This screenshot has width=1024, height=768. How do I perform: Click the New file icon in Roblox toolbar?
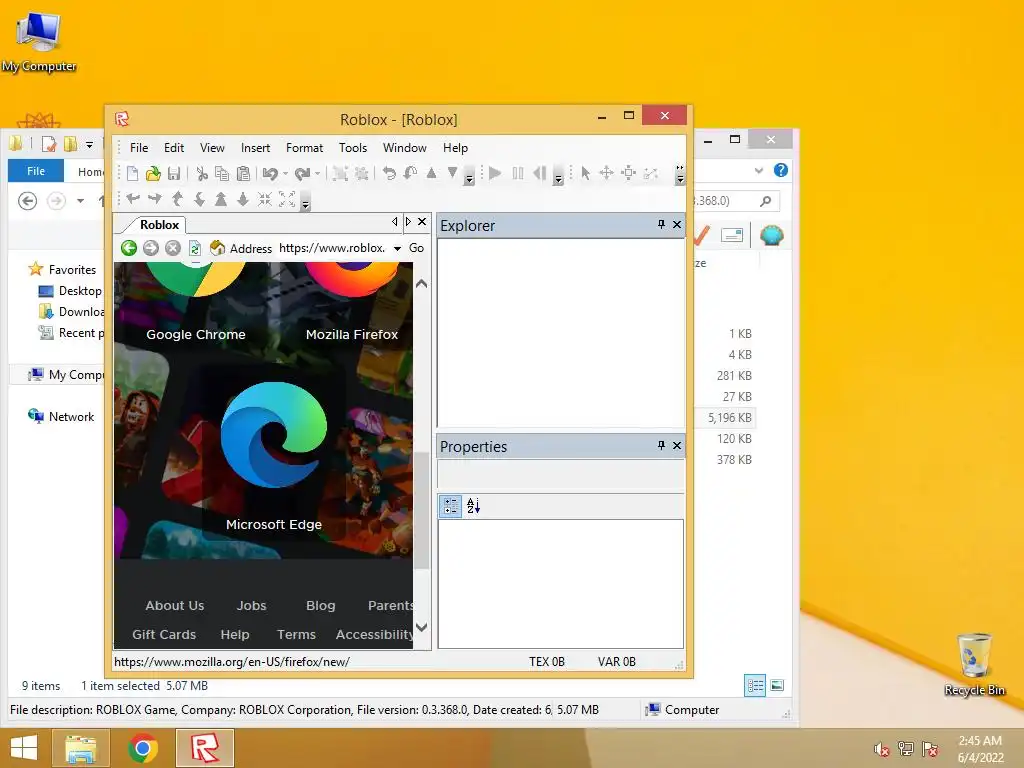point(133,173)
